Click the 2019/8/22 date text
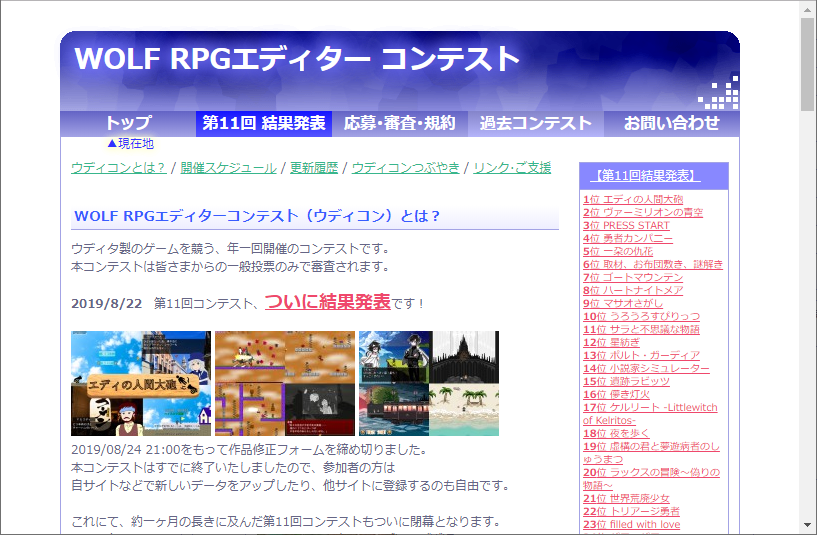 [x=106, y=304]
